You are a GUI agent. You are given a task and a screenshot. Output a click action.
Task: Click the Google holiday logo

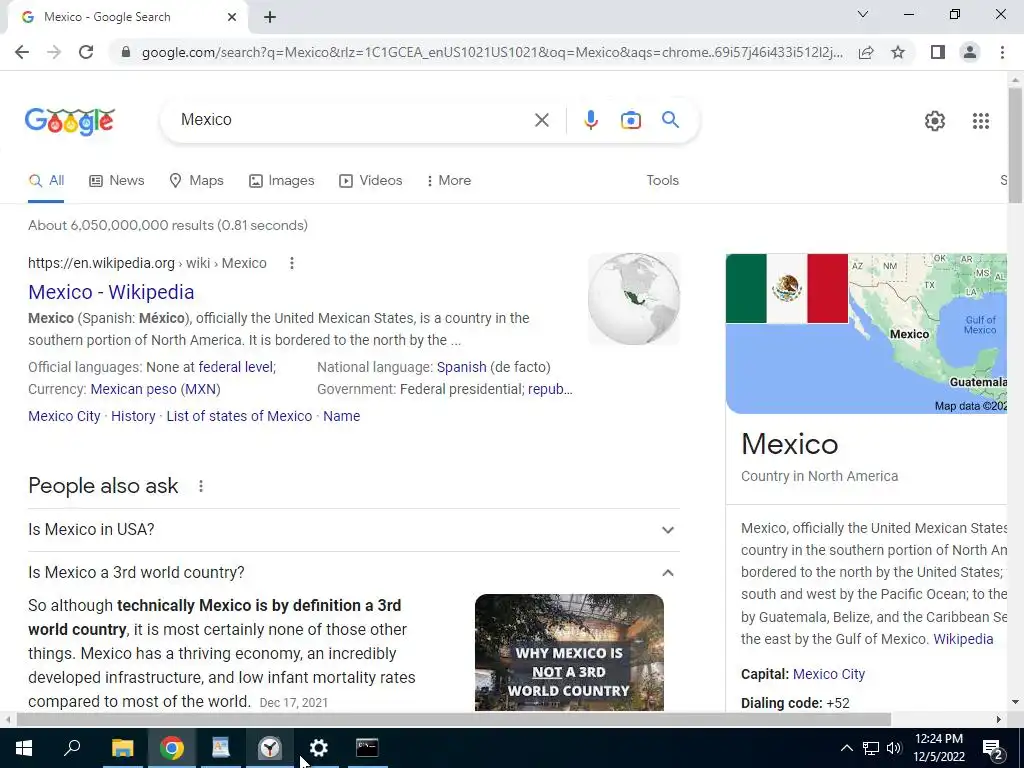point(70,121)
